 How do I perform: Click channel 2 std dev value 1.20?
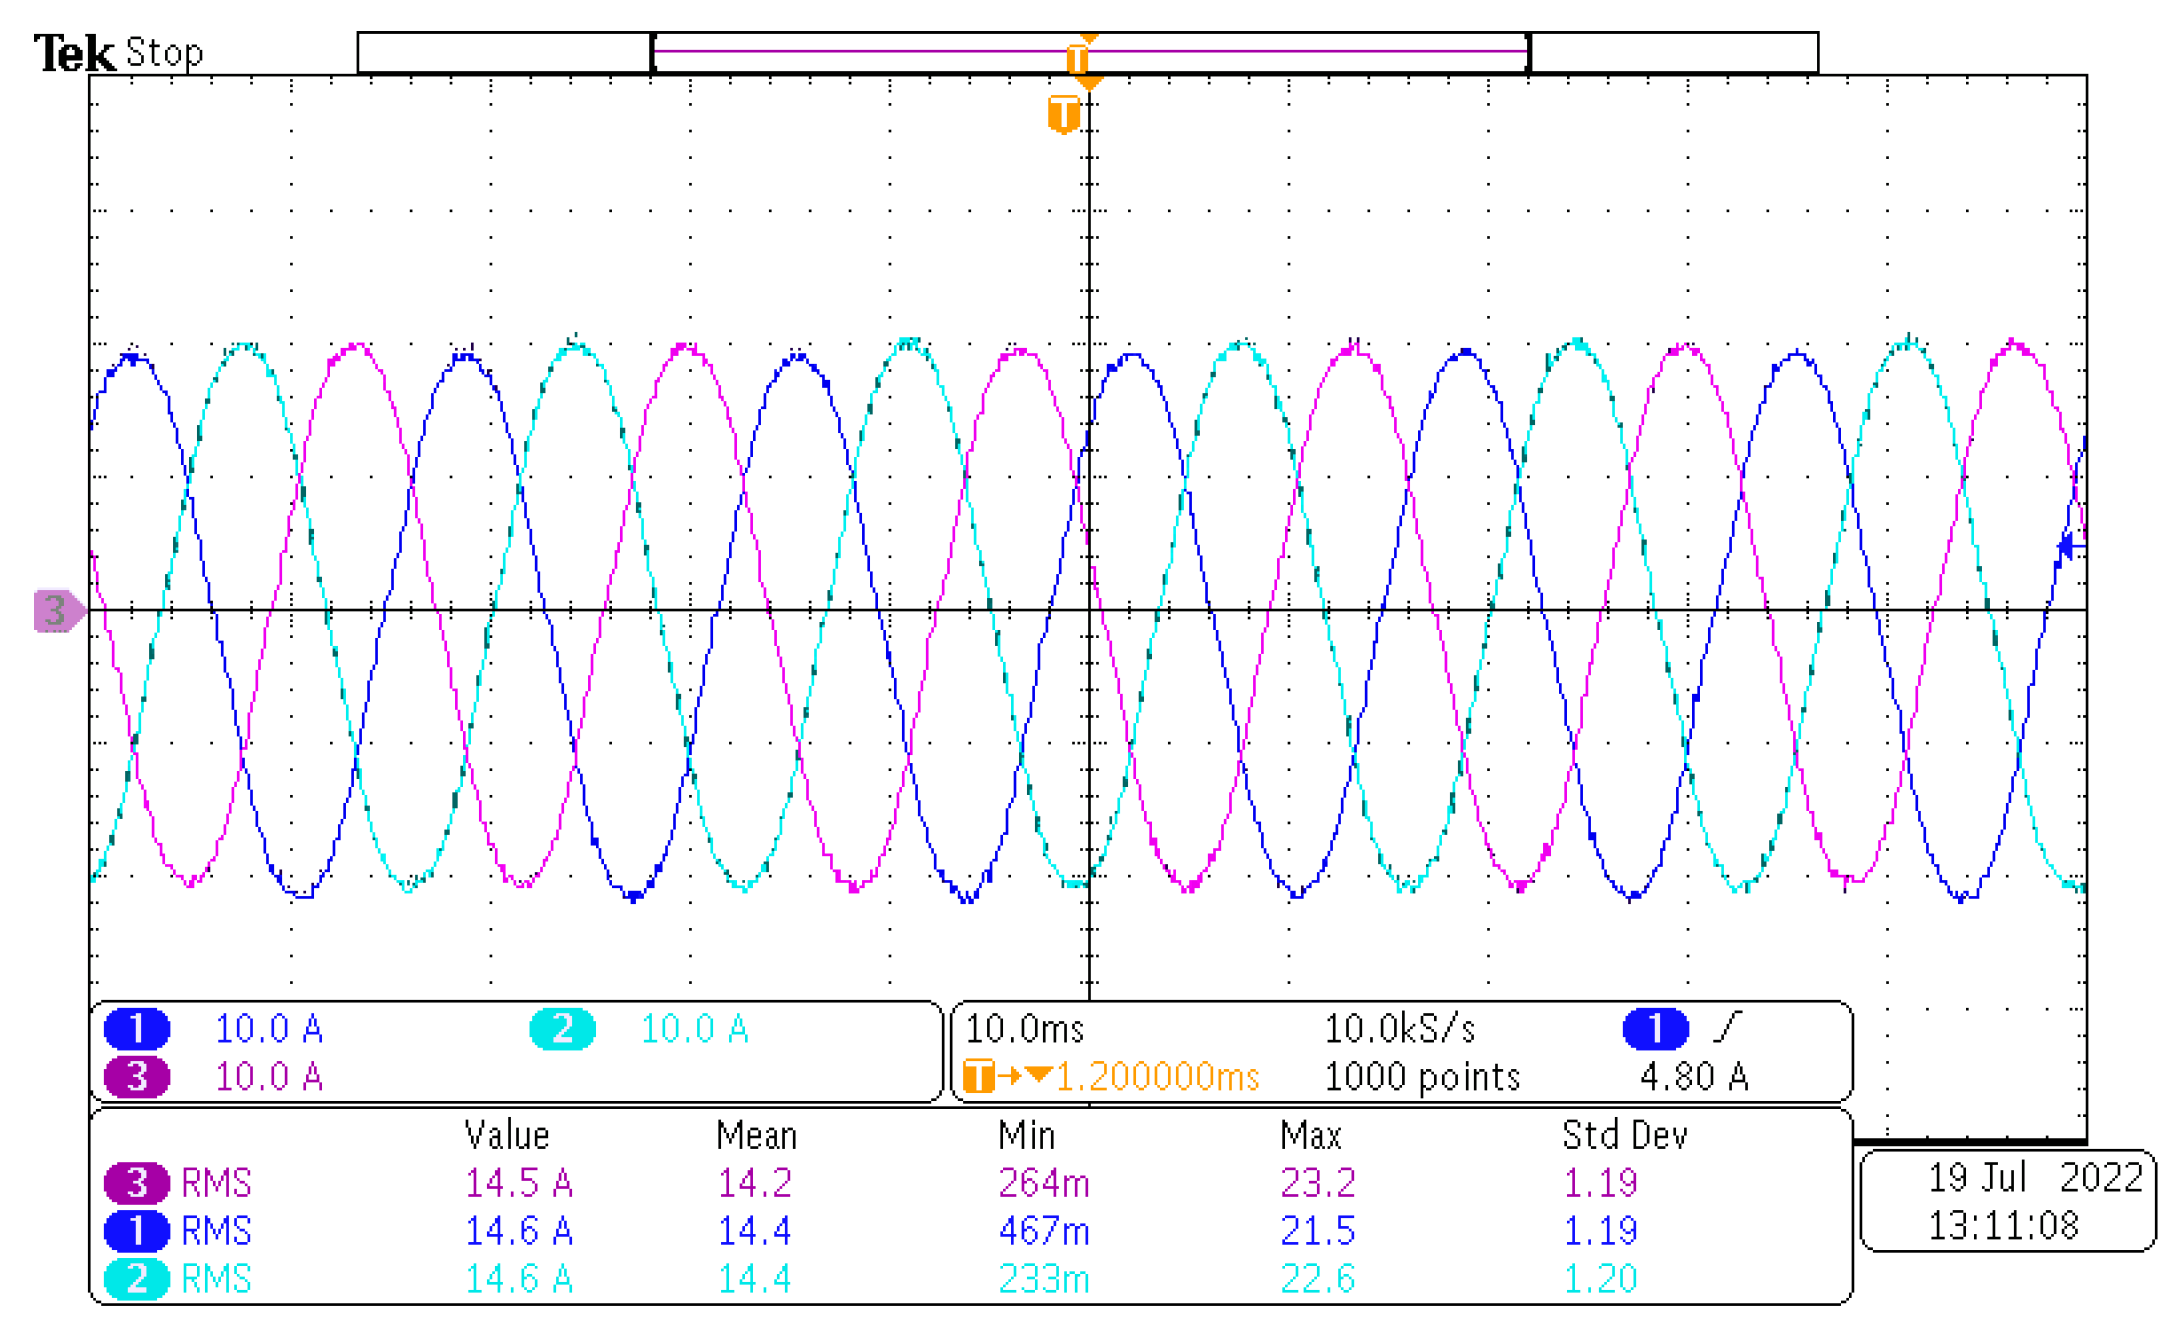coord(1601,1279)
